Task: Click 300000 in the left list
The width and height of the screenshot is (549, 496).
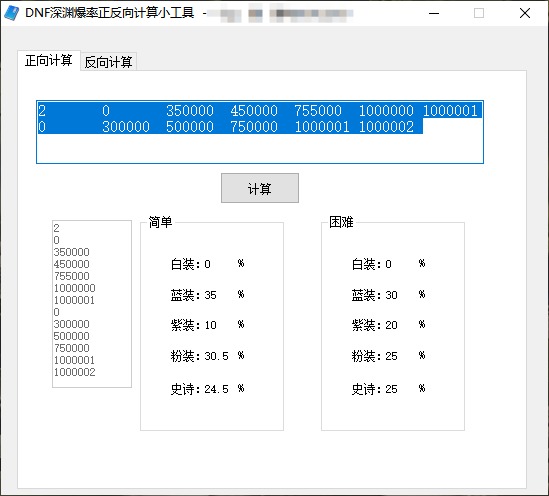Action: (71, 324)
